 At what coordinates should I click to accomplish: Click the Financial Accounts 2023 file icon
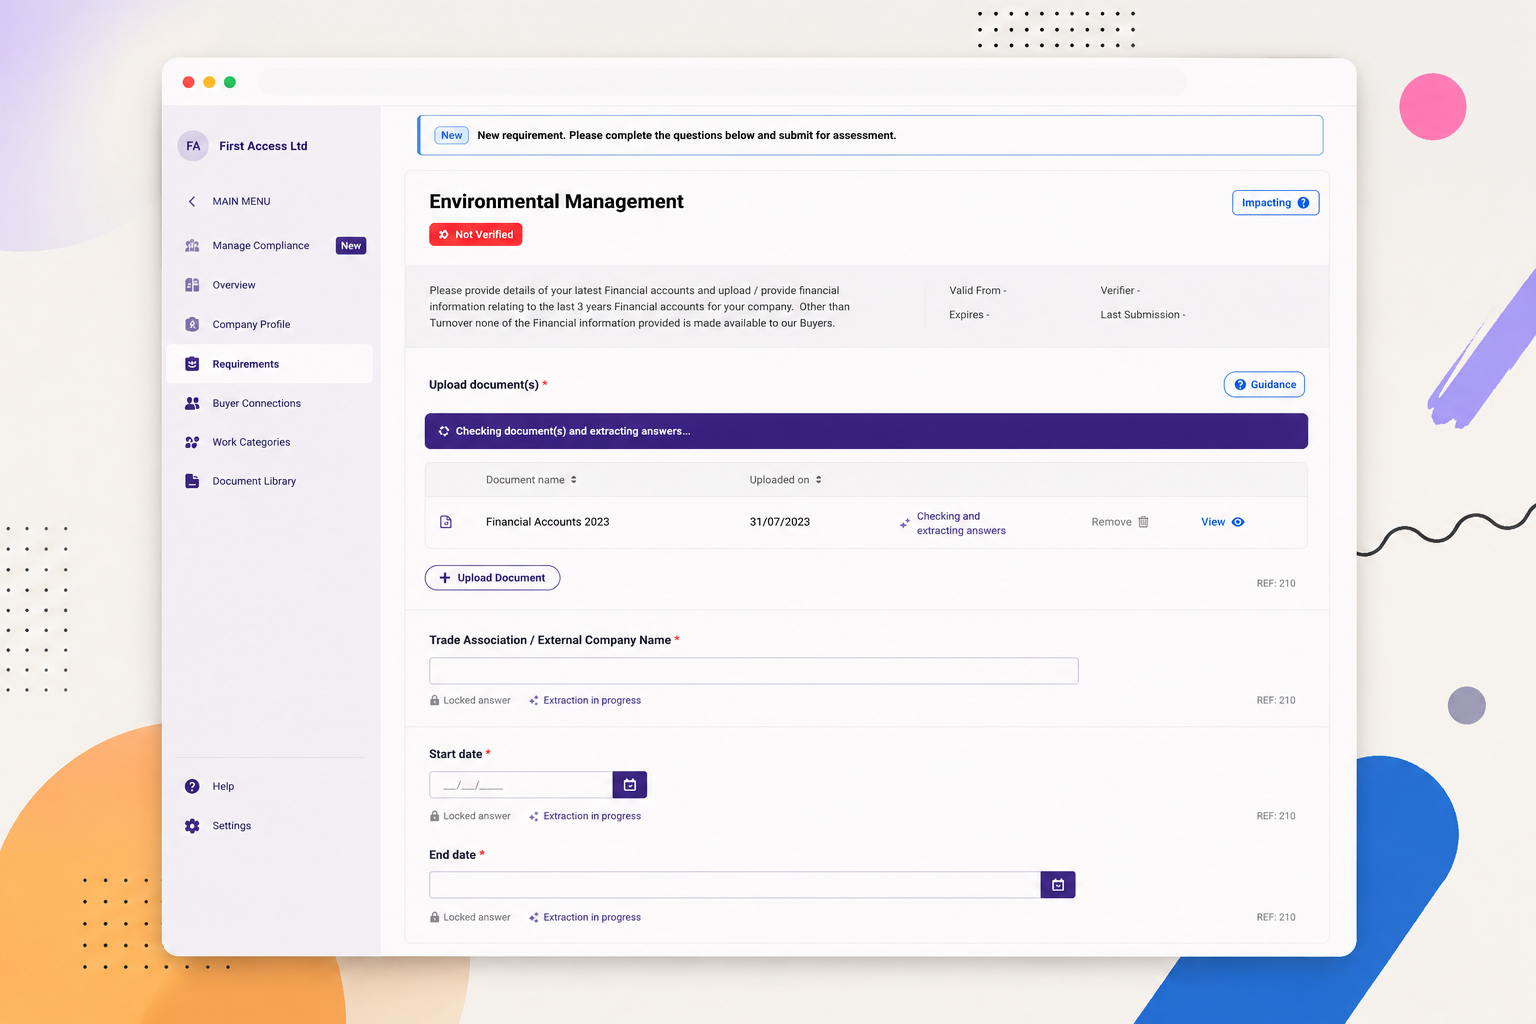coord(446,522)
